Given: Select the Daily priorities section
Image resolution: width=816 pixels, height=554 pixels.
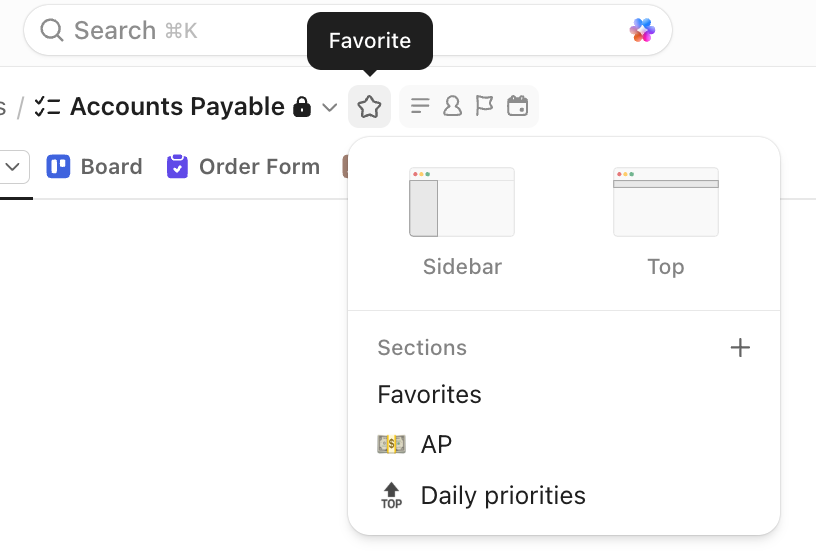Looking at the screenshot, I should [503, 496].
